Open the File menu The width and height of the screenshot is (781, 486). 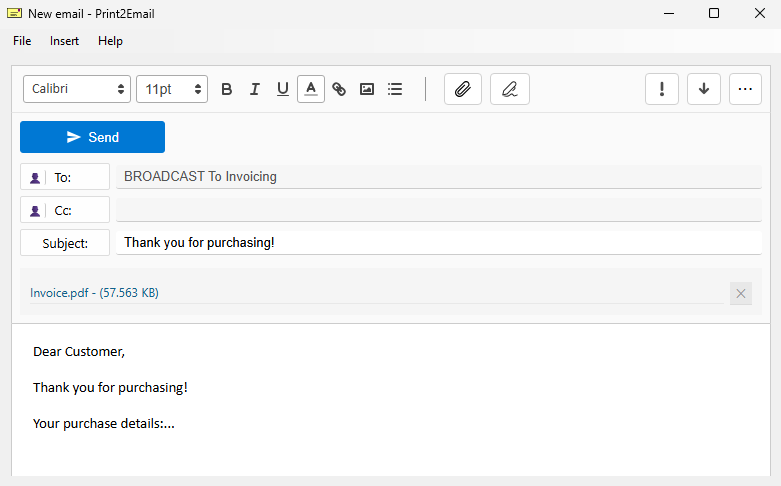pyautogui.click(x=22, y=41)
